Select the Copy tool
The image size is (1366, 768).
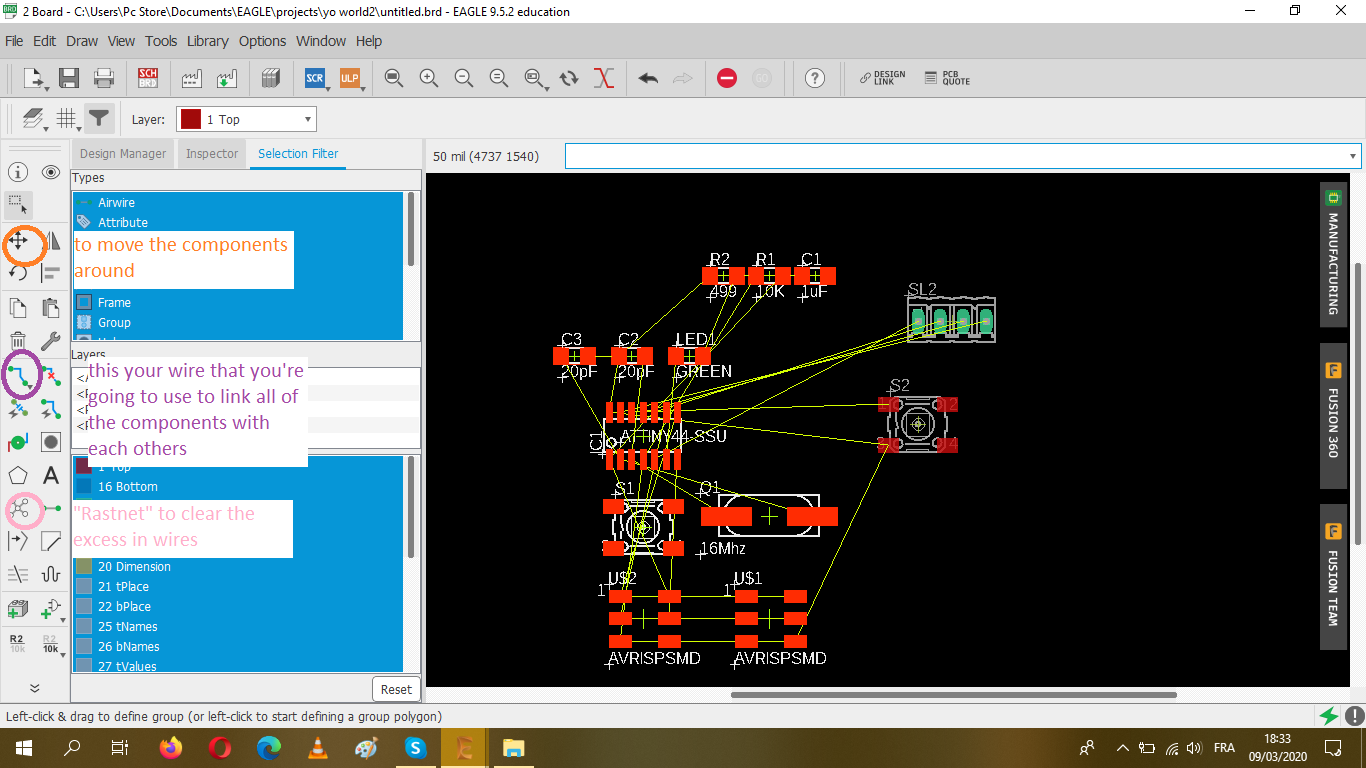(x=18, y=307)
